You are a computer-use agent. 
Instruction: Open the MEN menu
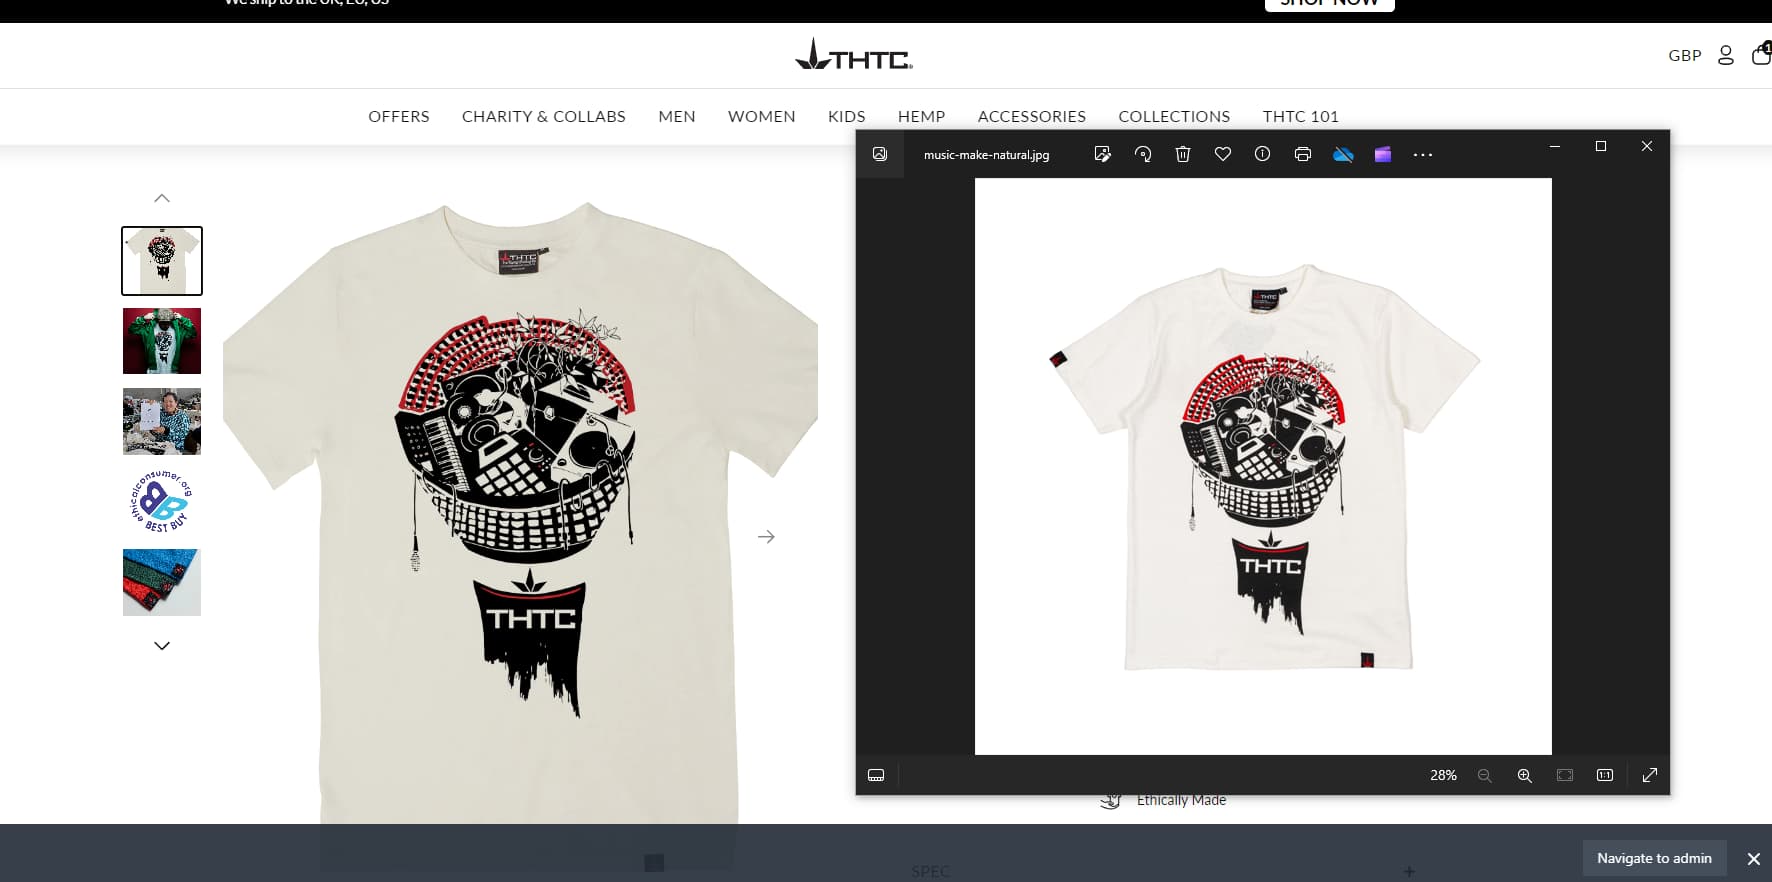[677, 116]
